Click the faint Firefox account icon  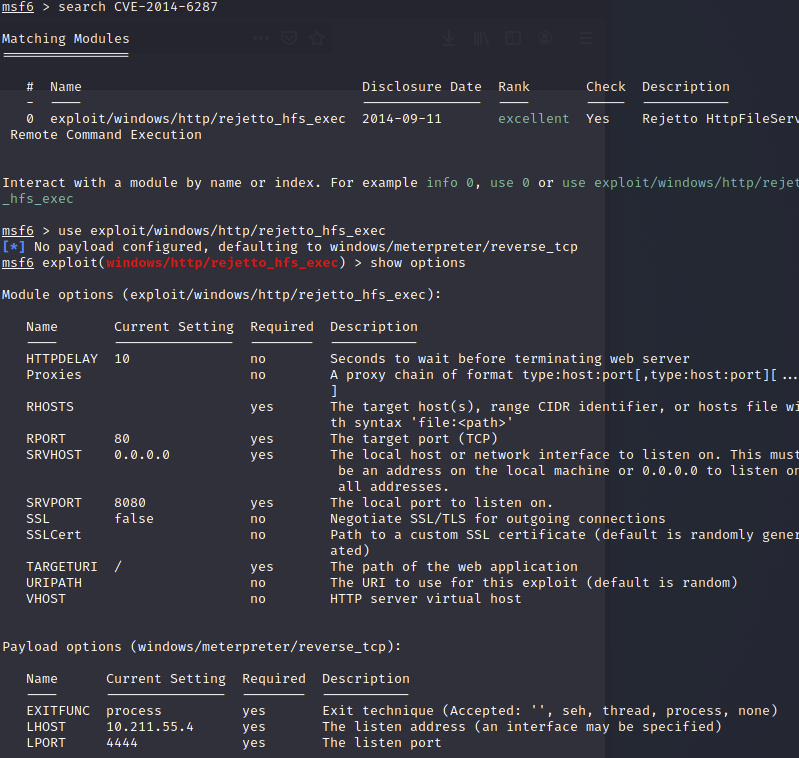(545, 38)
